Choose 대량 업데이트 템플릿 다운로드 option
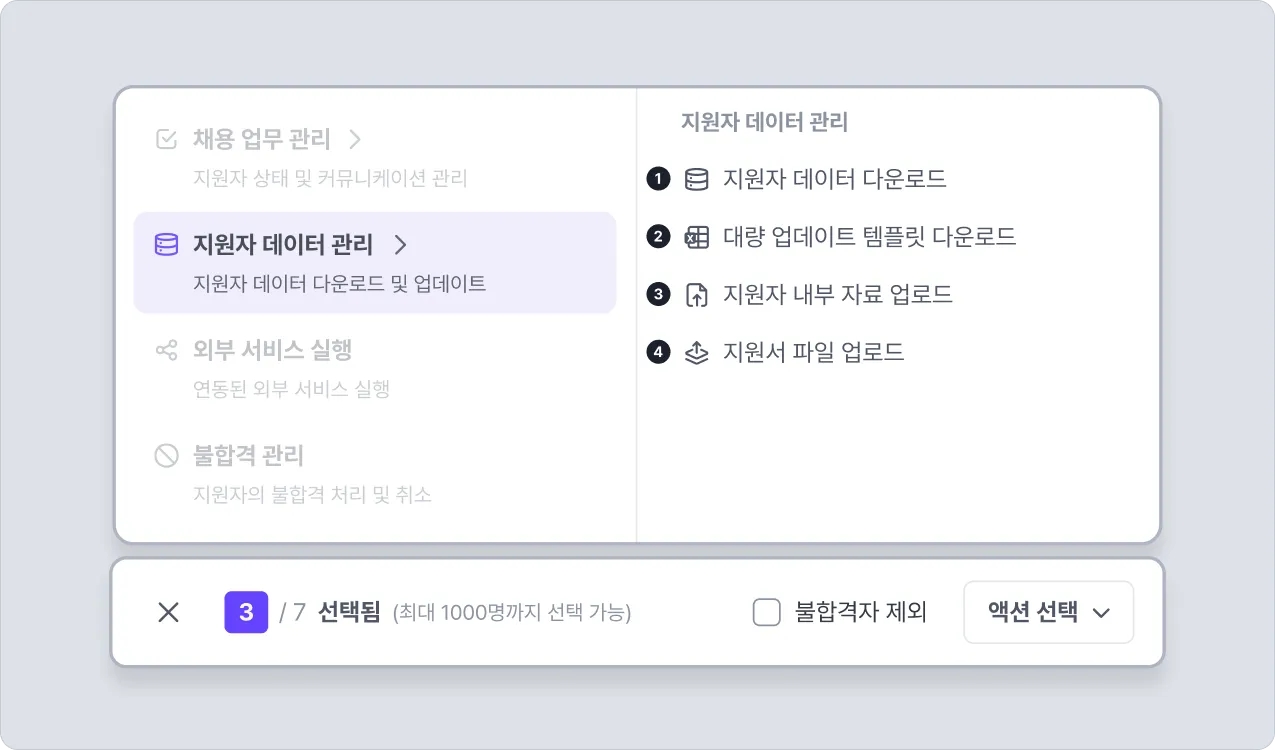1275x750 pixels. 869,237
